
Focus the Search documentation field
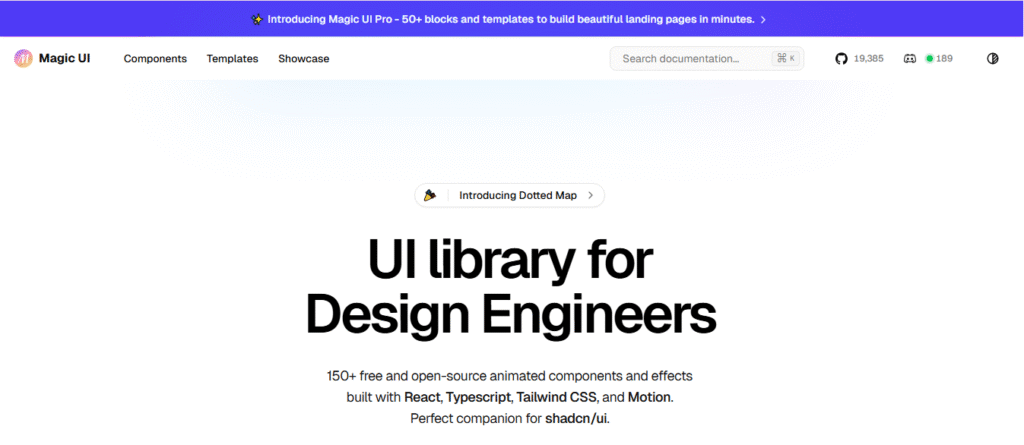point(707,58)
